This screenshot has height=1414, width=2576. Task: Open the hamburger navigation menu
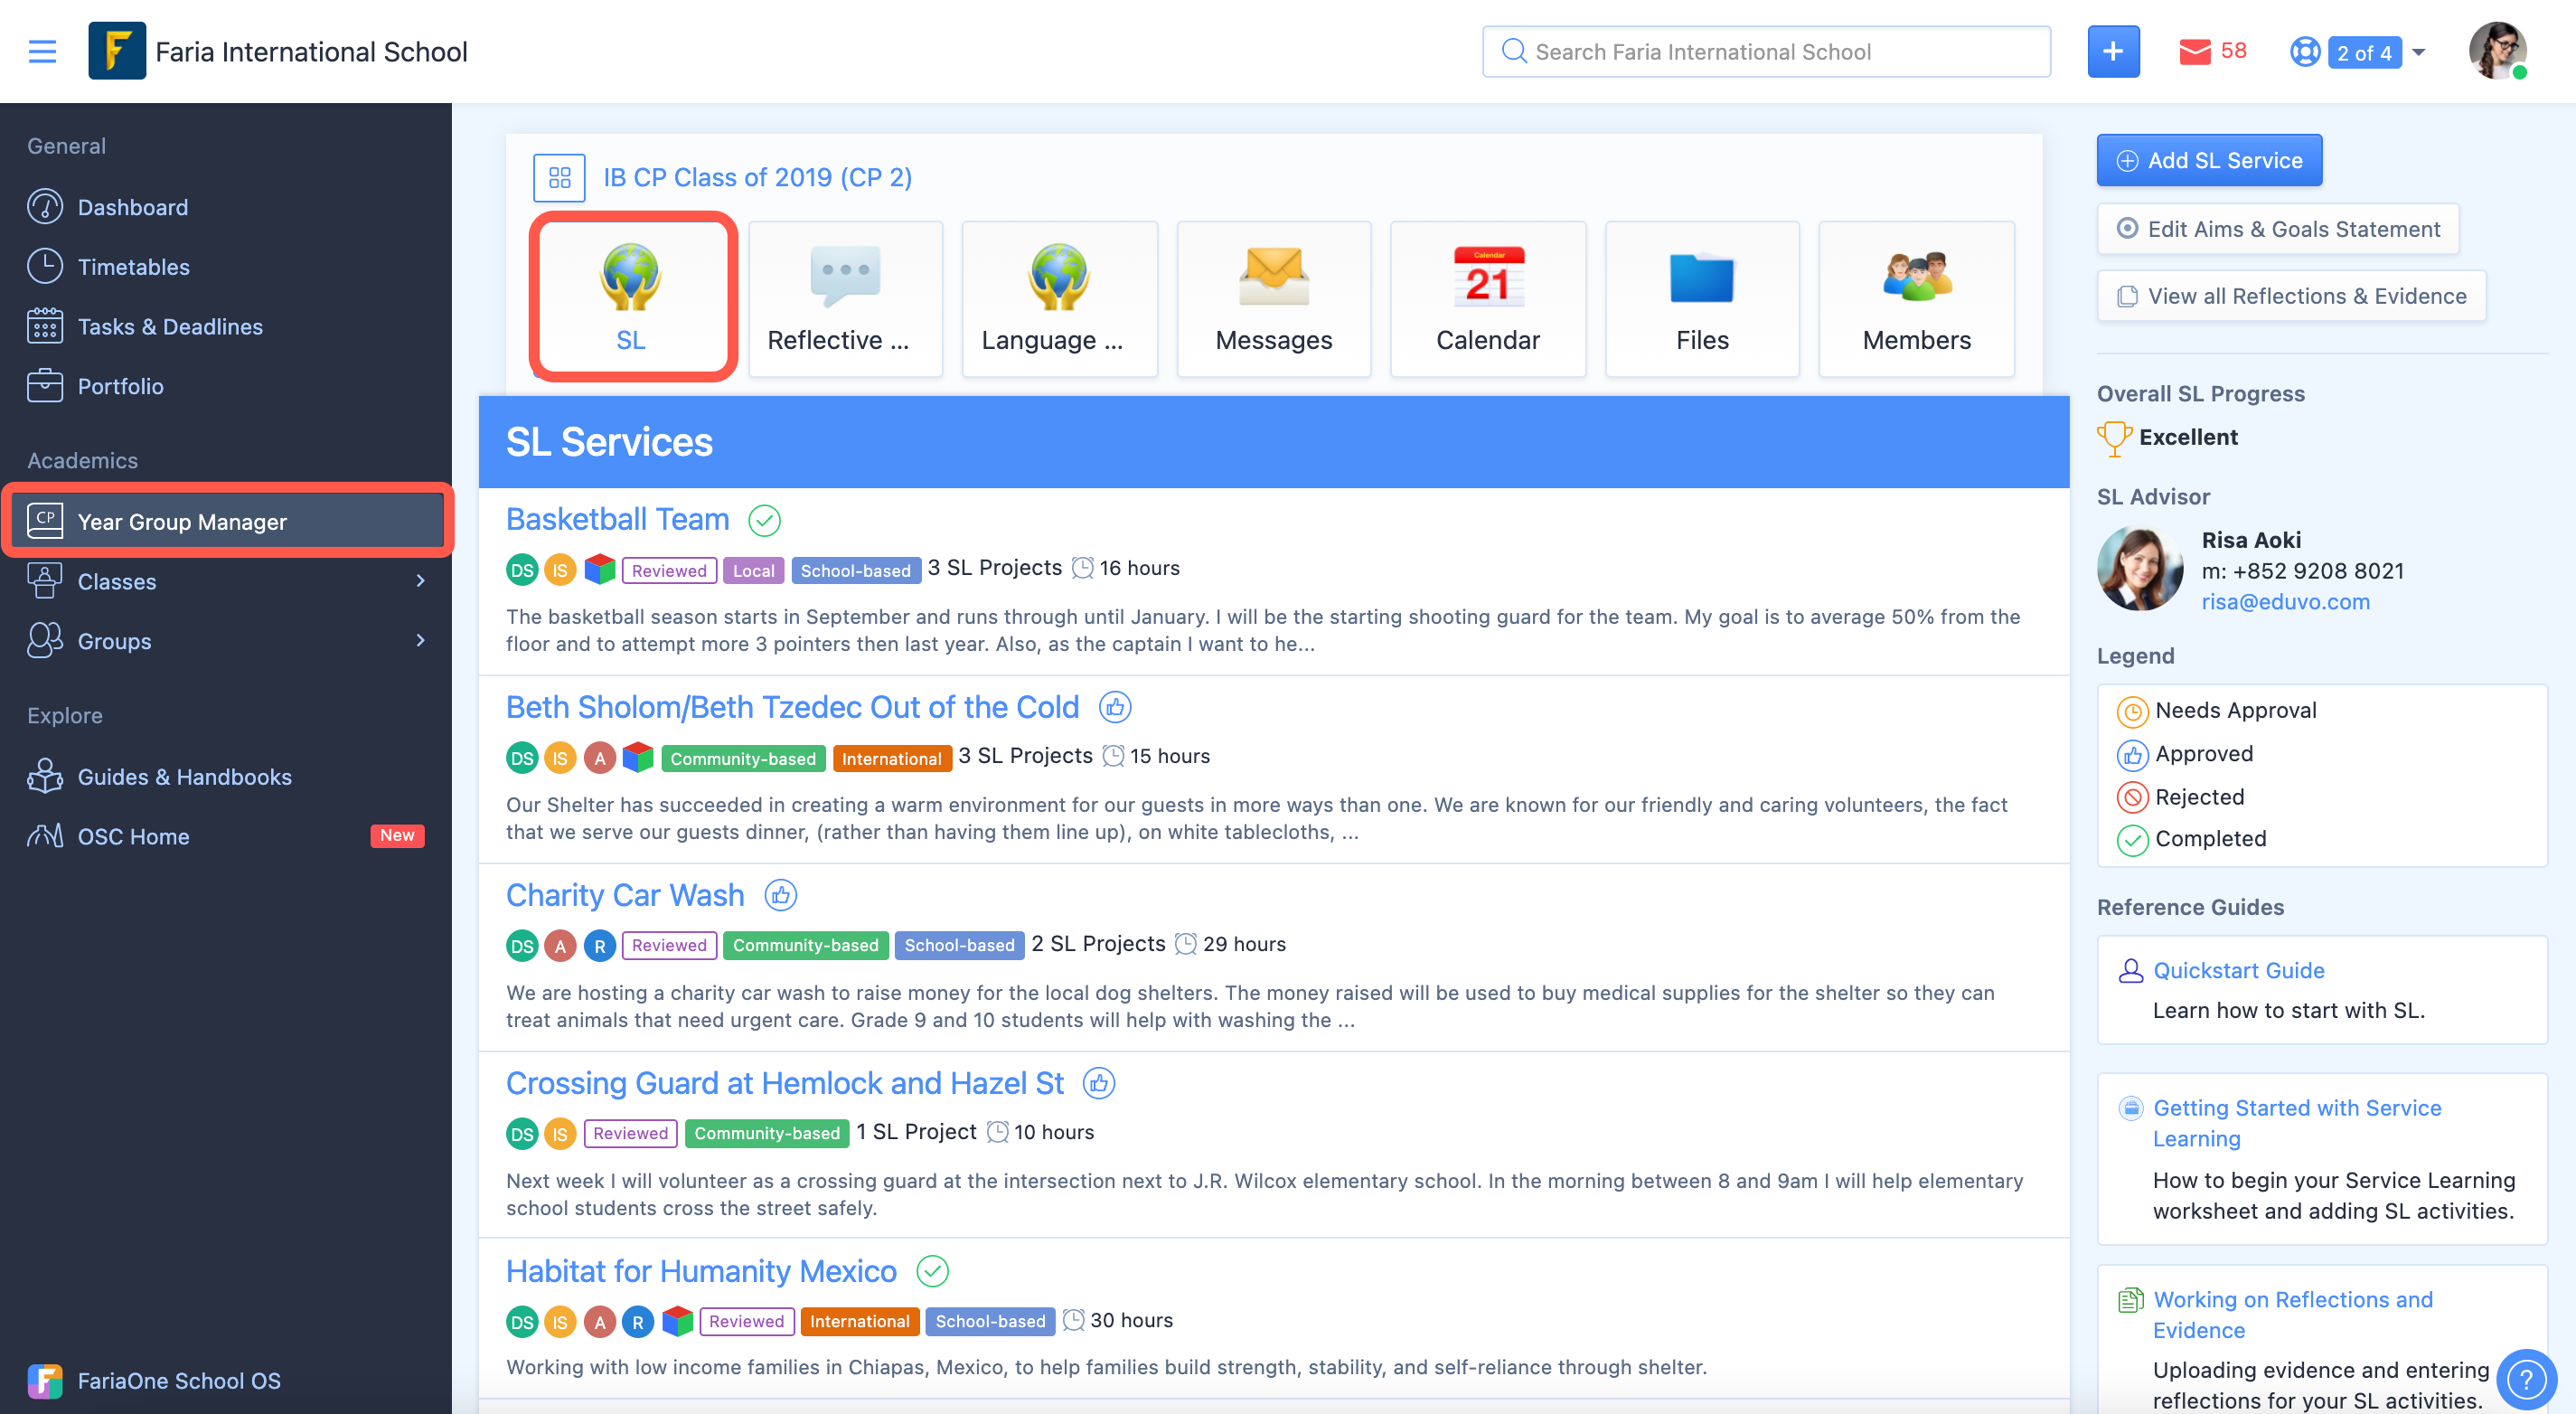tap(42, 51)
